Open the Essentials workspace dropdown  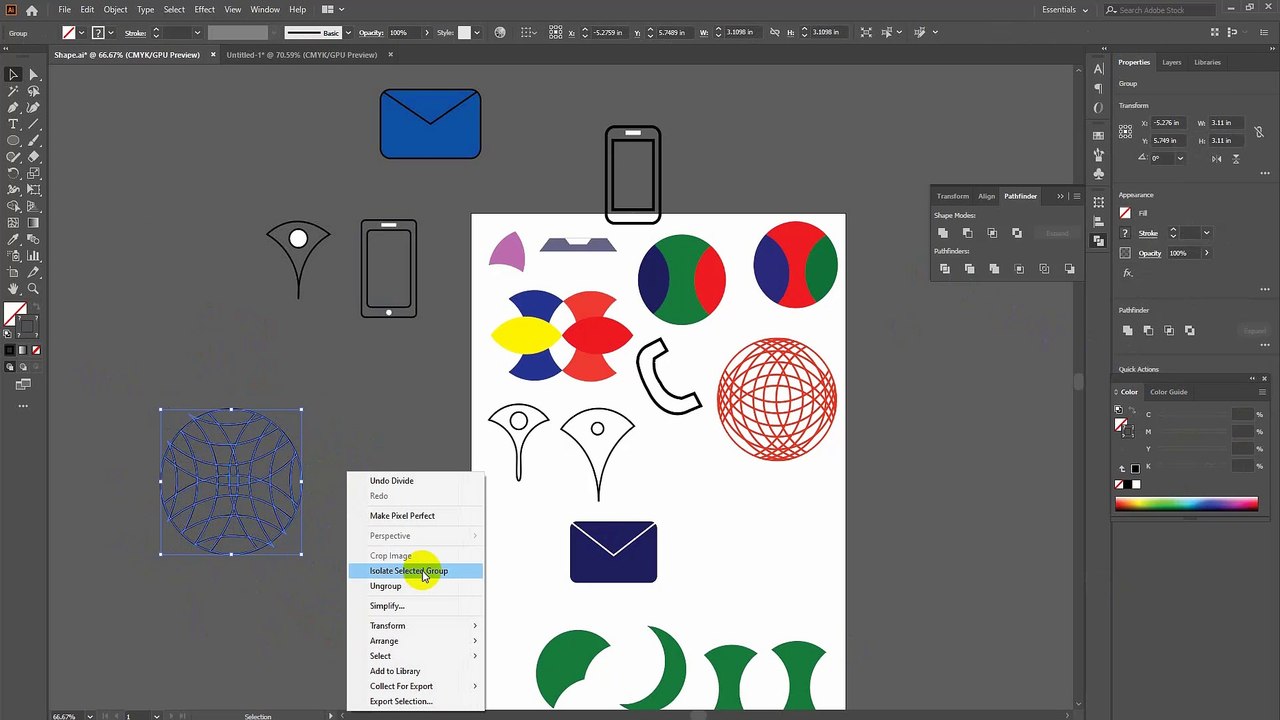tap(1065, 10)
